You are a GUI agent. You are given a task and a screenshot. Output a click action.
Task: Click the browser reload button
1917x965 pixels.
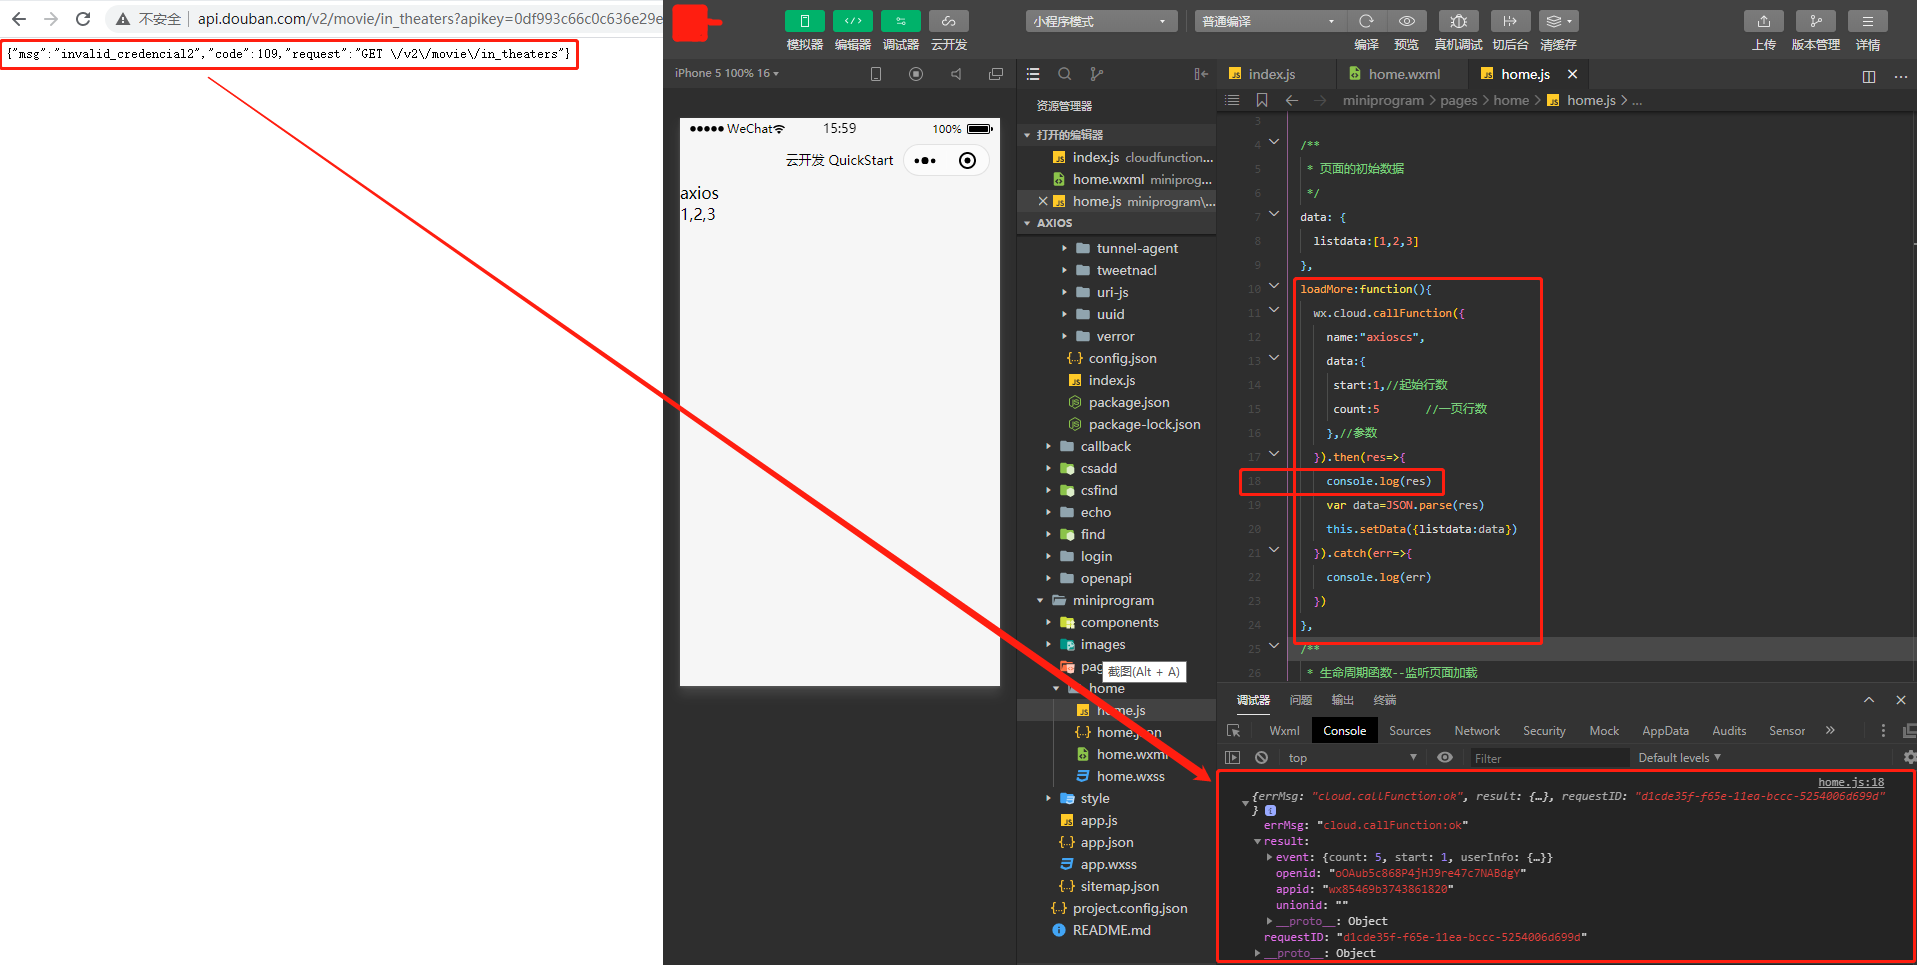tap(83, 19)
